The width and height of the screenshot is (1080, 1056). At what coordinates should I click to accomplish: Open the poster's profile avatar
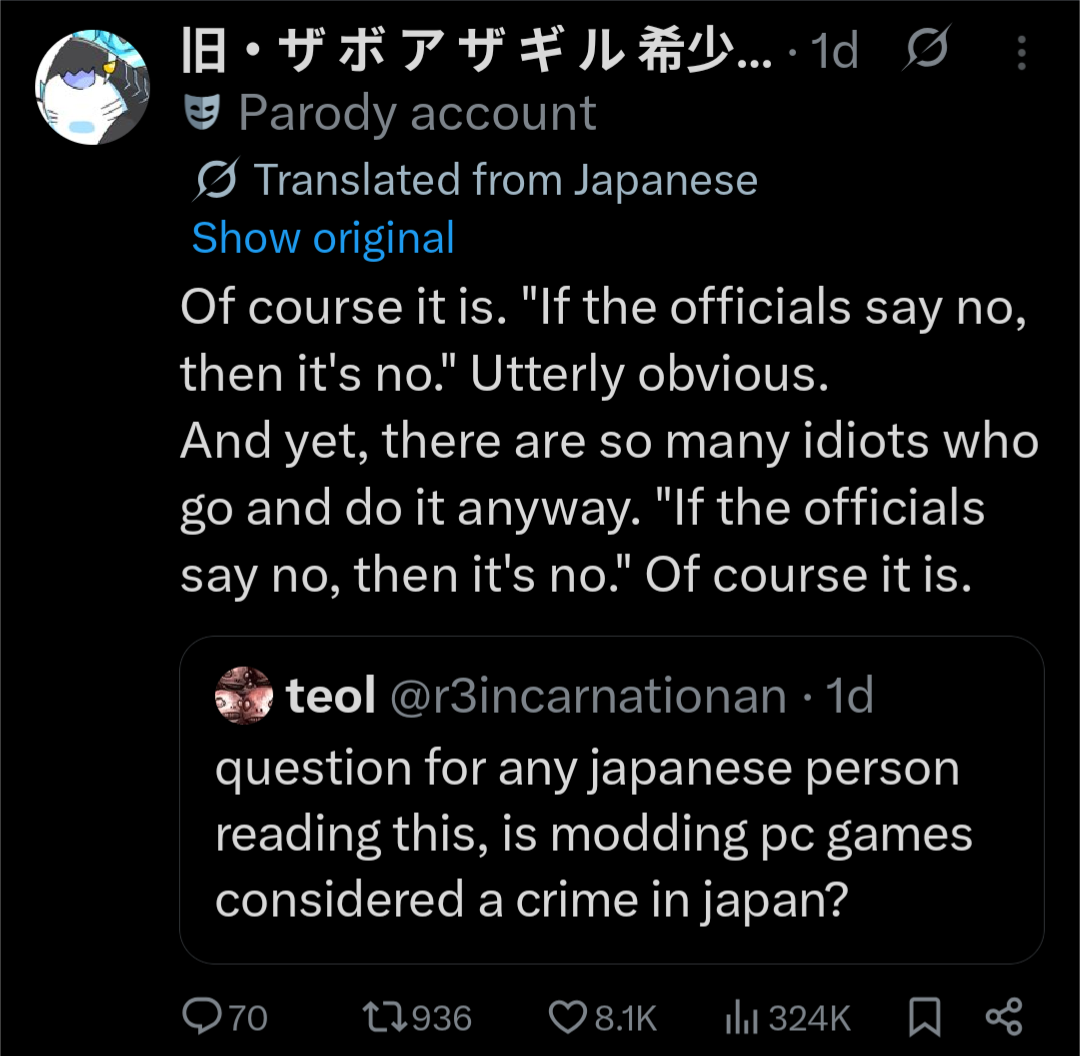(x=92, y=87)
